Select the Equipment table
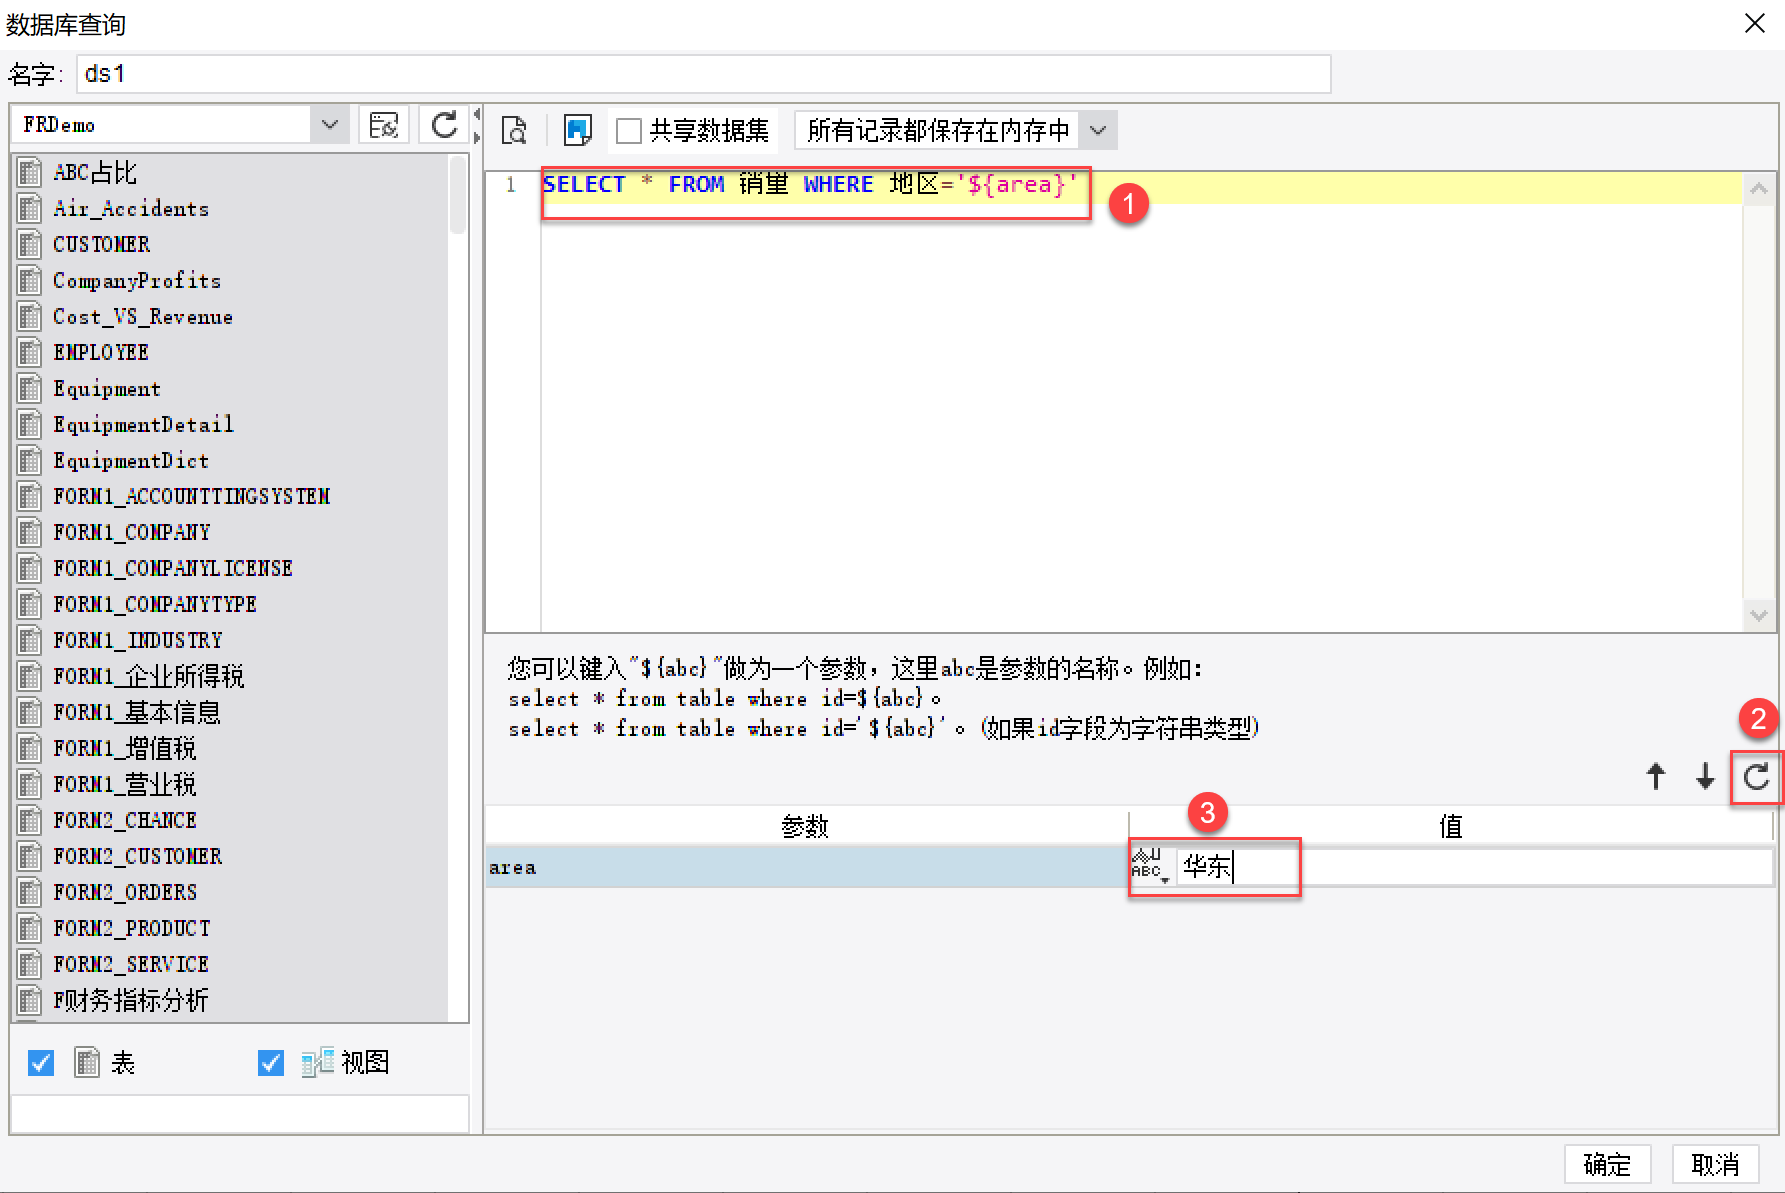The width and height of the screenshot is (1785, 1193). 107,388
